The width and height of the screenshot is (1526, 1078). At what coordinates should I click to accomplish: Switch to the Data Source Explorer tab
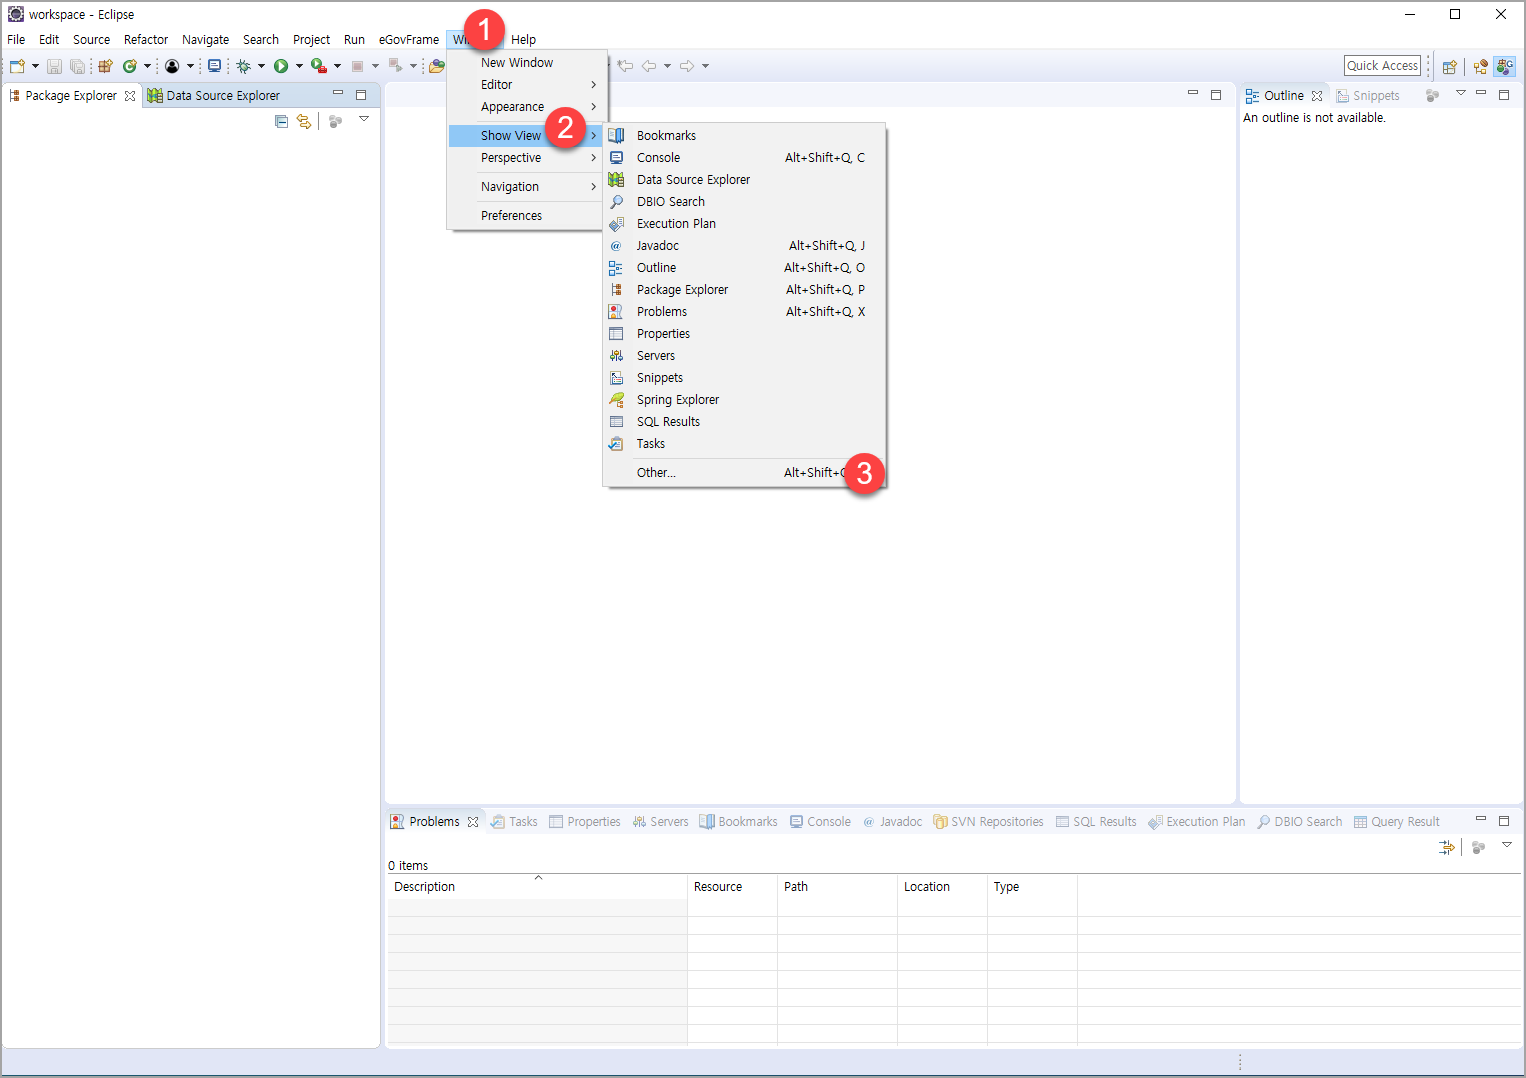(214, 96)
